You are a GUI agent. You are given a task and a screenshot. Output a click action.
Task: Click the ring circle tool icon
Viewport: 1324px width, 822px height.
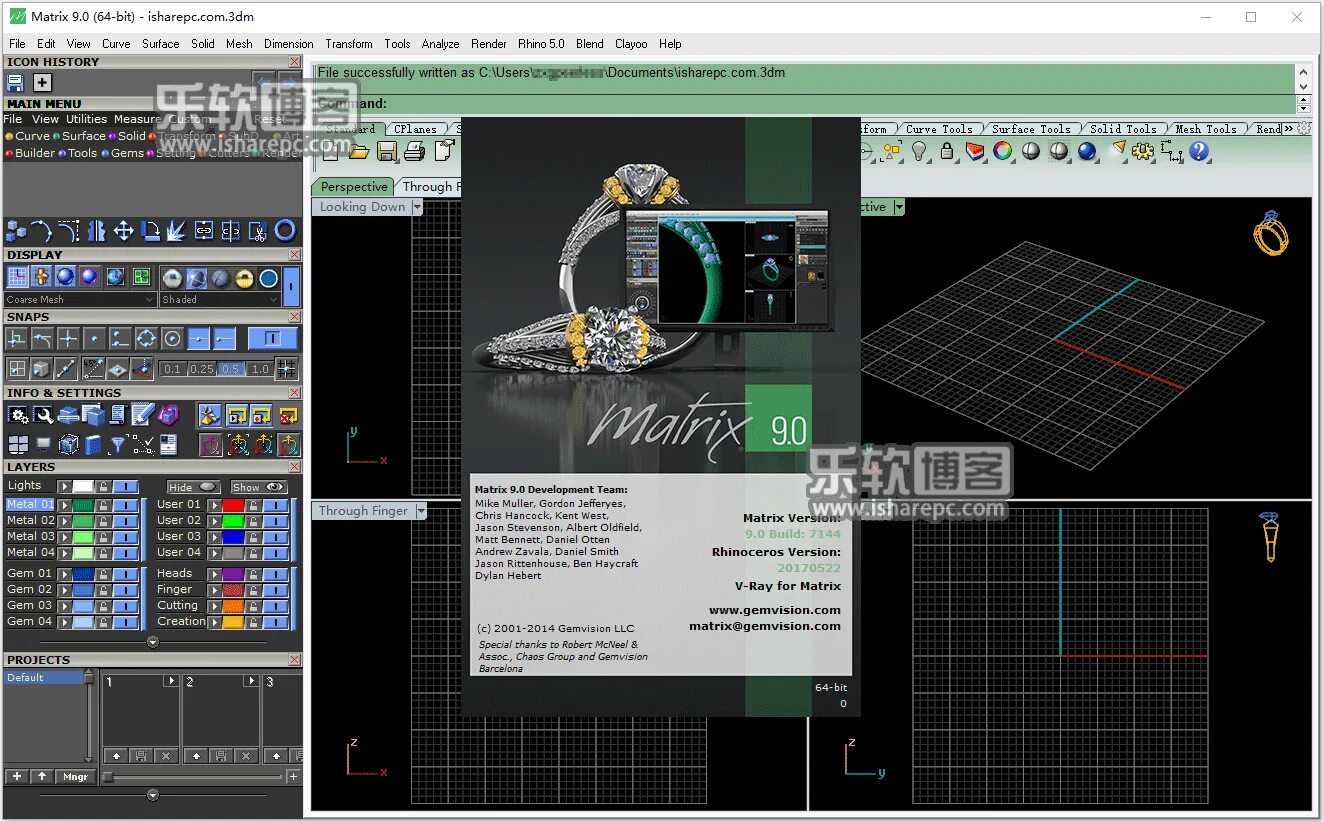285,231
